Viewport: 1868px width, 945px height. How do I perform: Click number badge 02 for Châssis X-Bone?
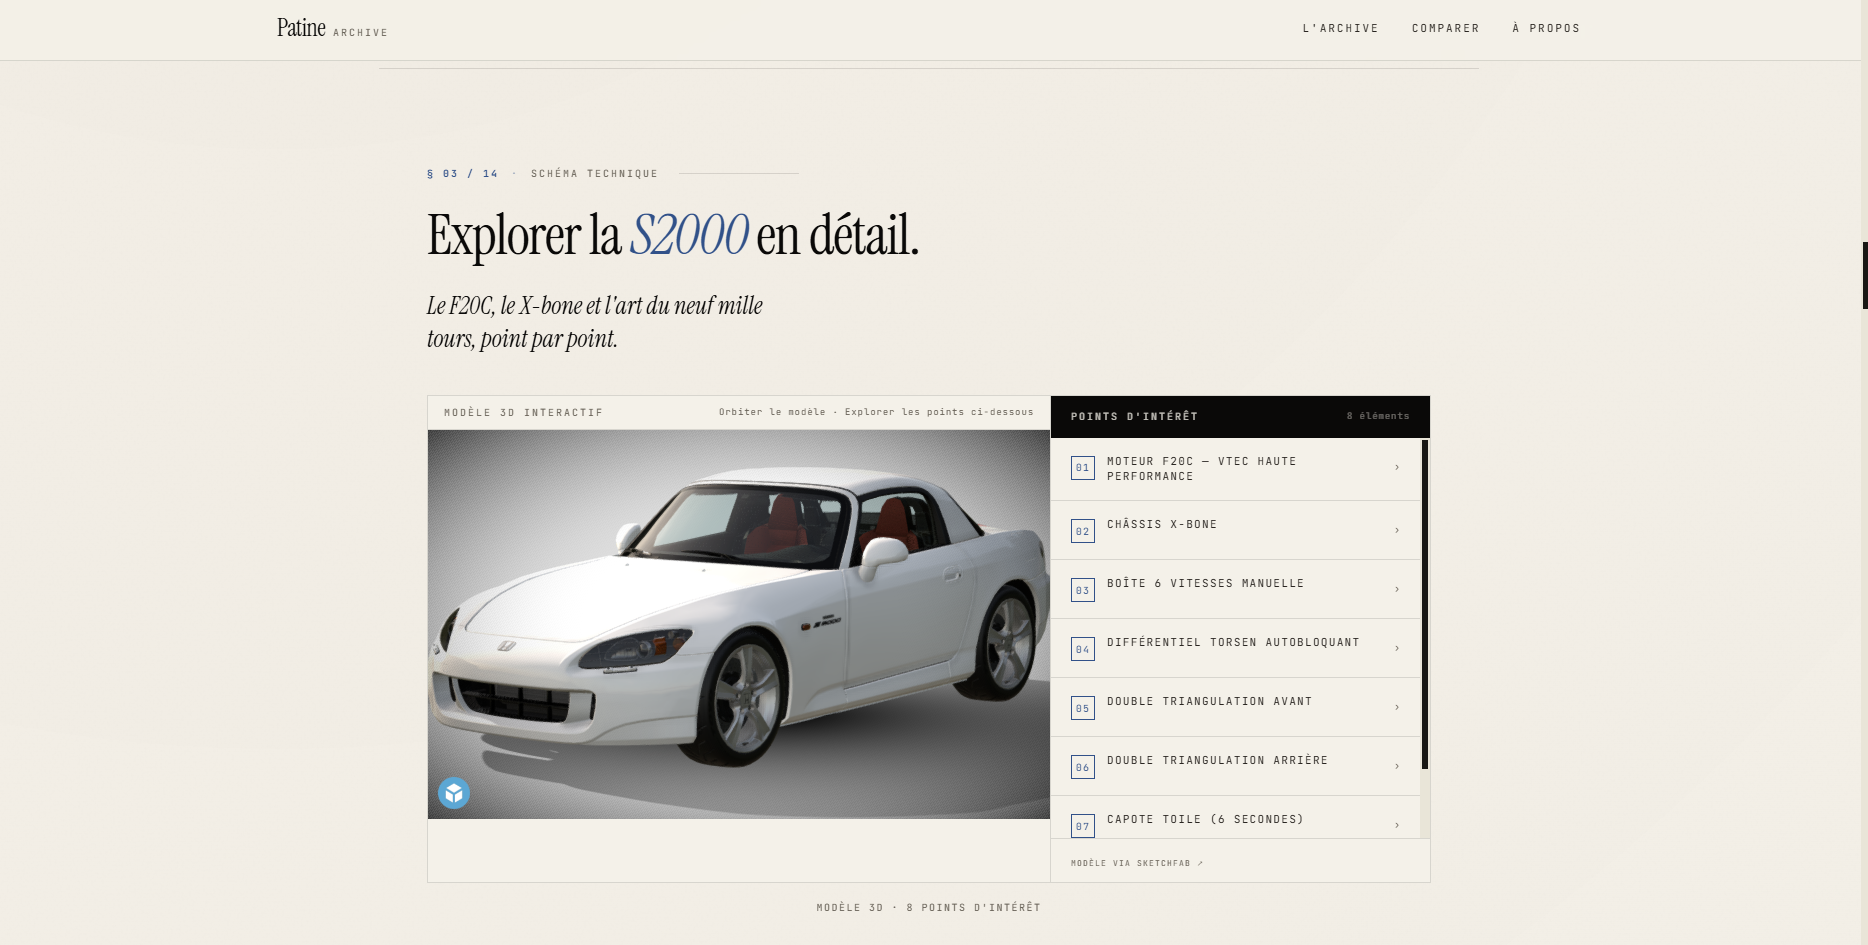1083,531
